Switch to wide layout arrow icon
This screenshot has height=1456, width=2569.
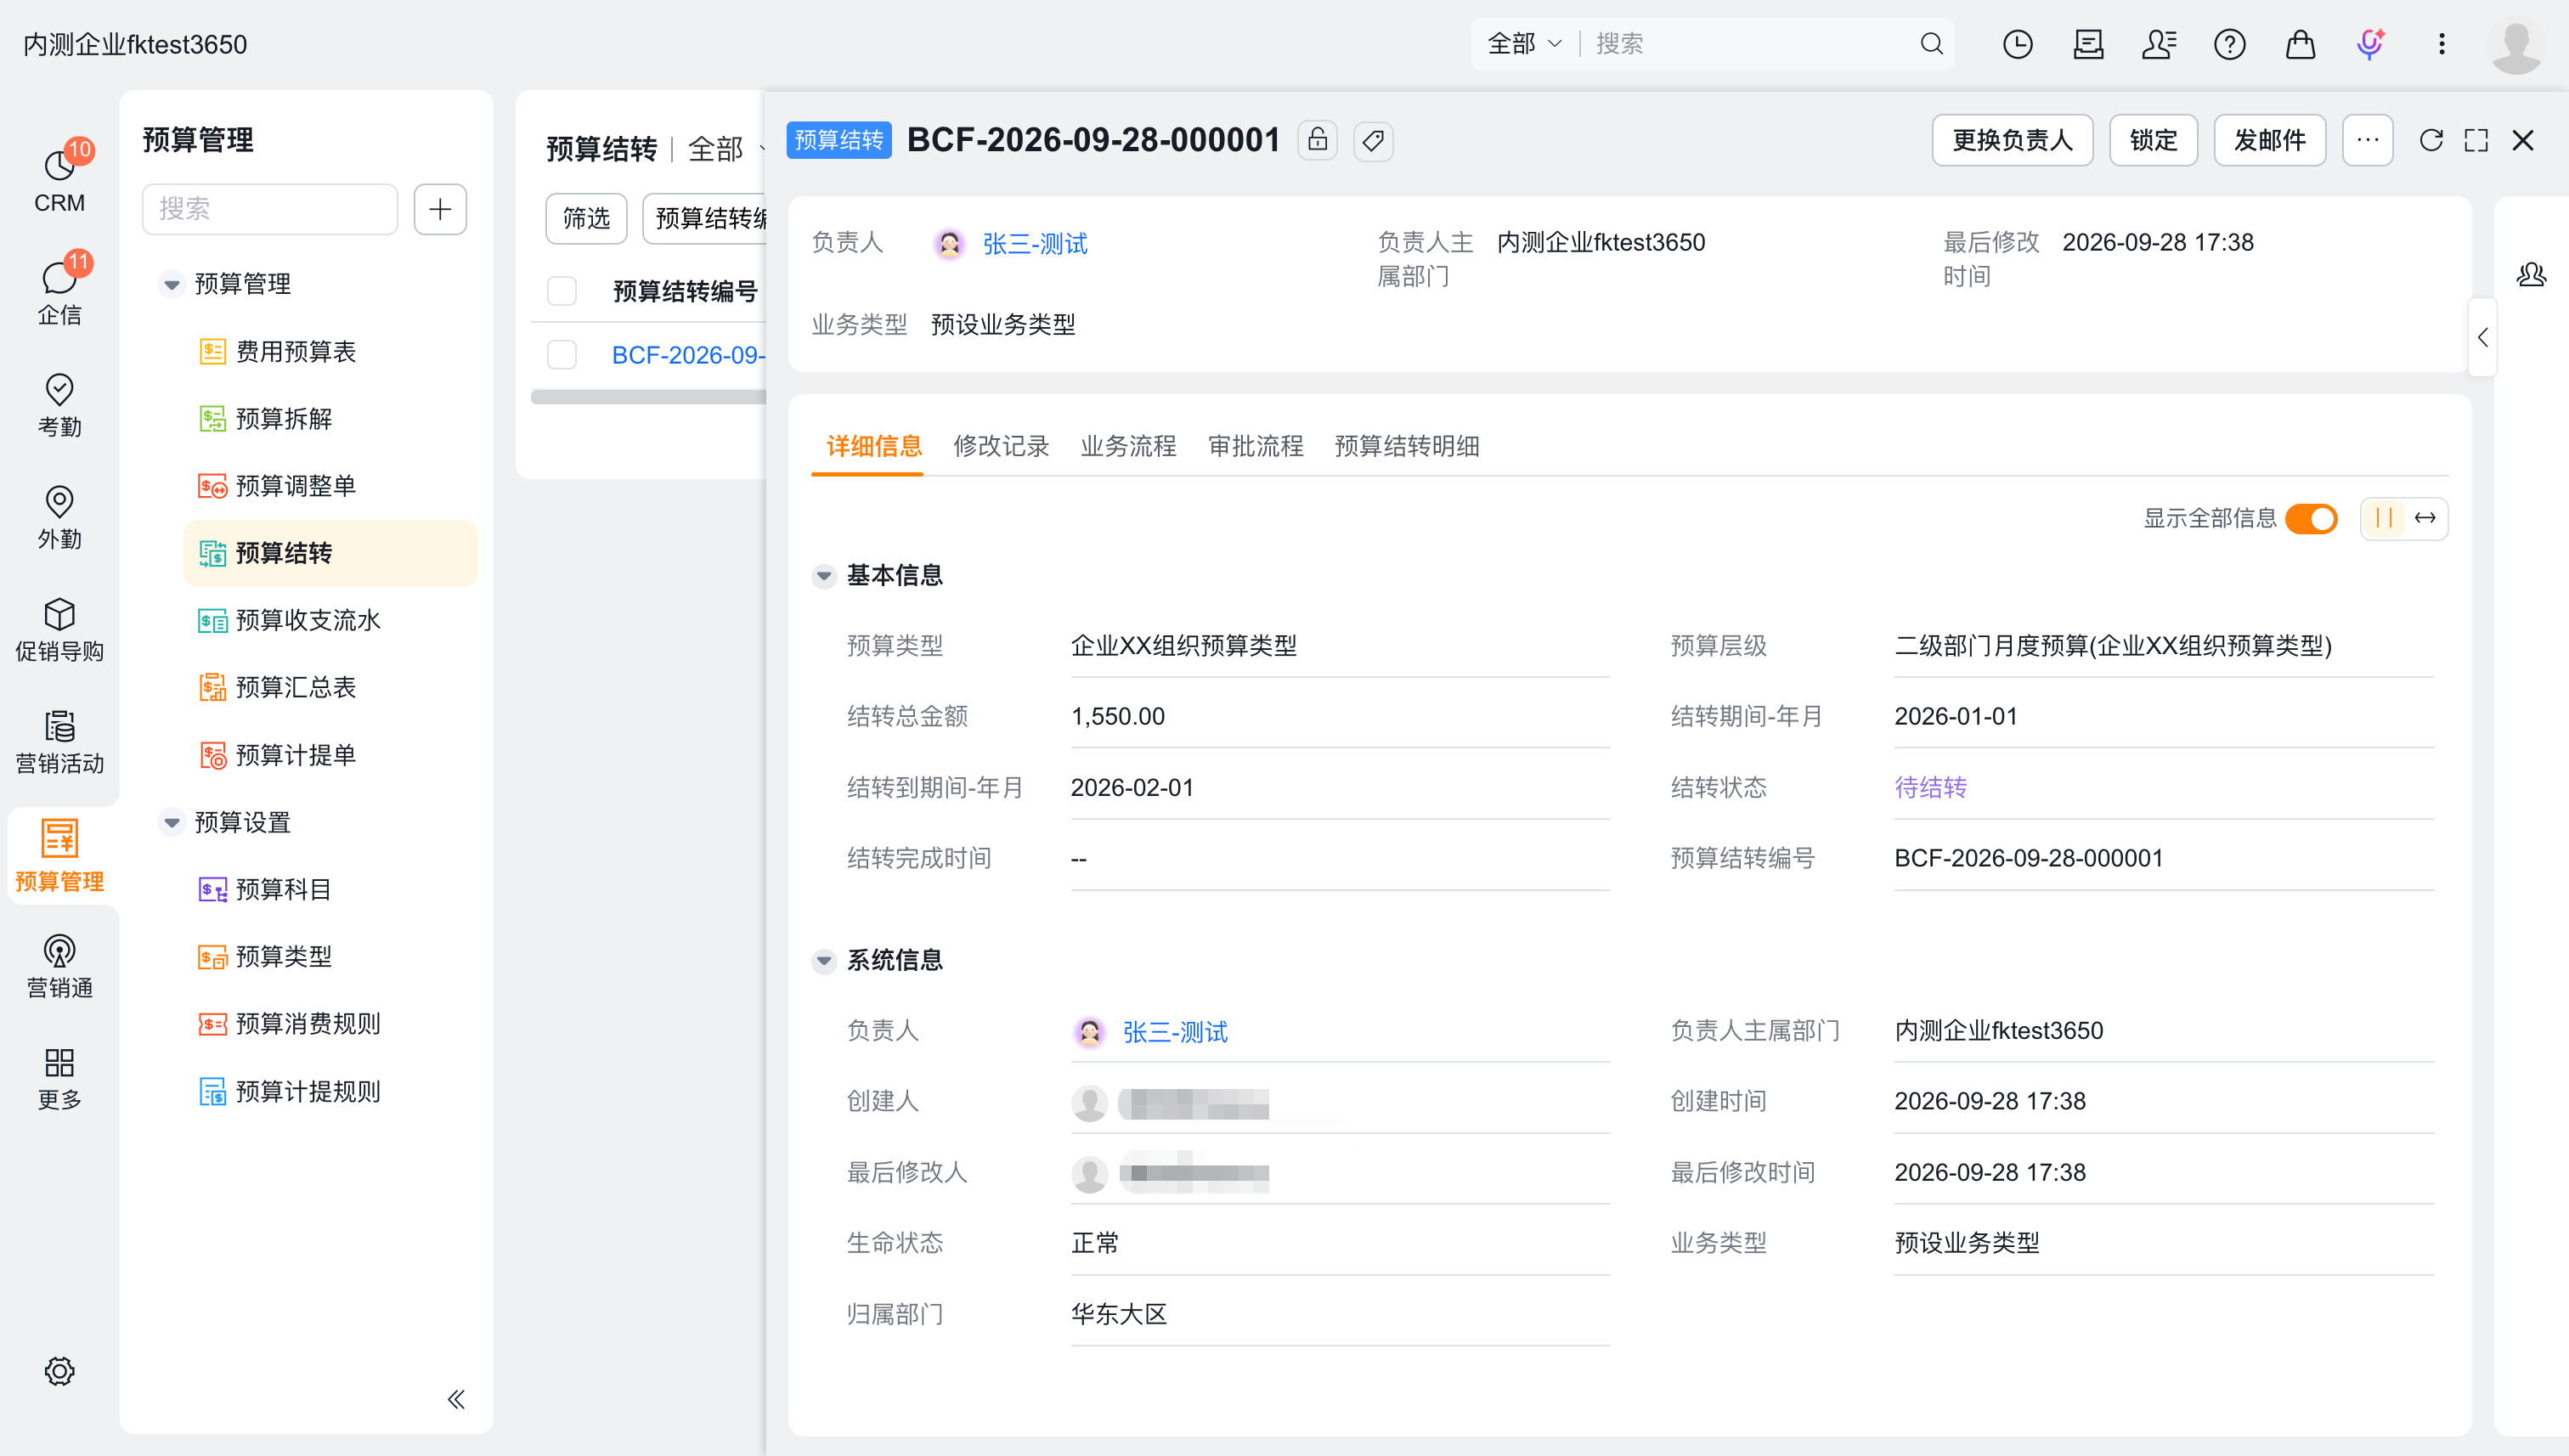pyautogui.click(x=2426, y=518)
